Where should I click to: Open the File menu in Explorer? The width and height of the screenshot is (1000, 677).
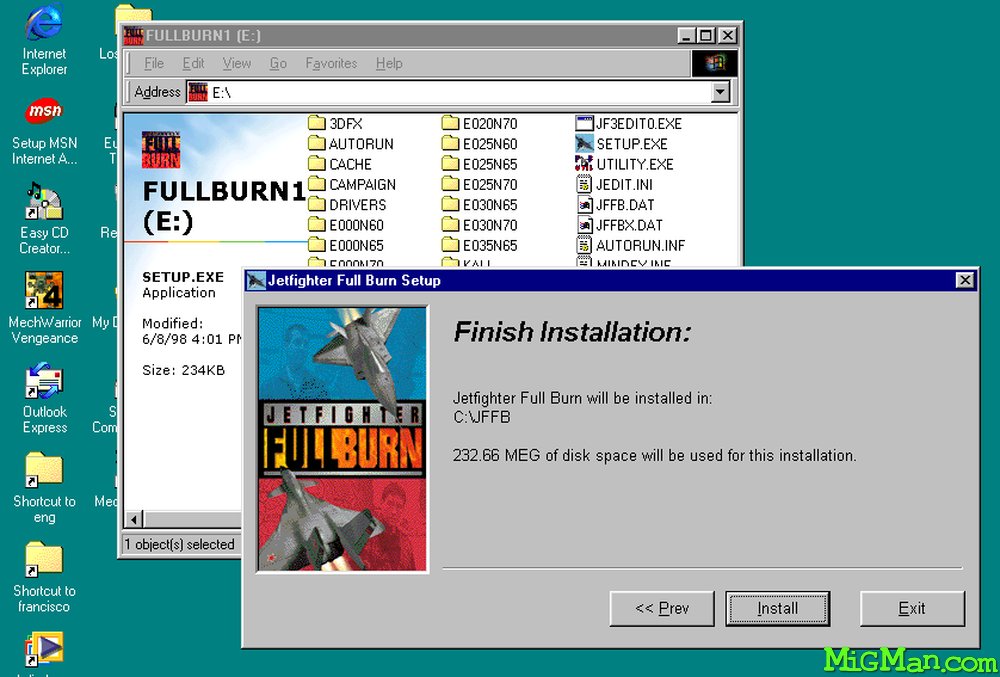pos(154,63)
